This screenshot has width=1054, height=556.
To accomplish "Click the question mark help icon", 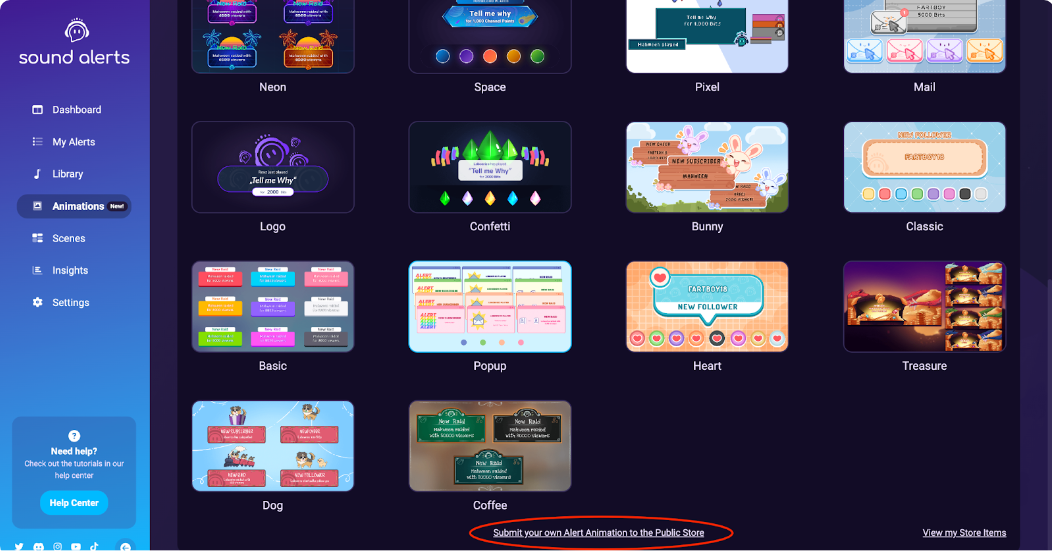I will 74,436.
